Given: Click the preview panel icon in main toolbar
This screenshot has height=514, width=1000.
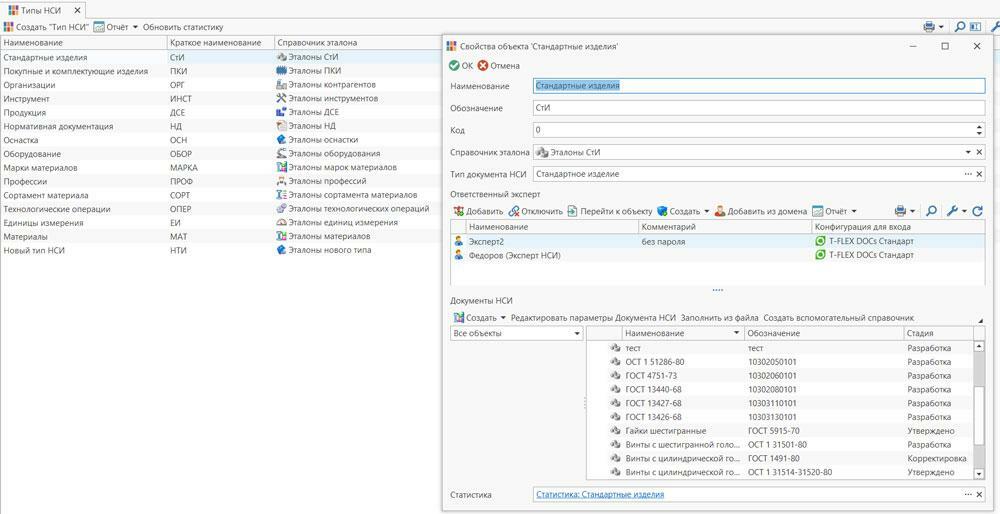Looking at the screenshot, I should click(x=975, y=27).
